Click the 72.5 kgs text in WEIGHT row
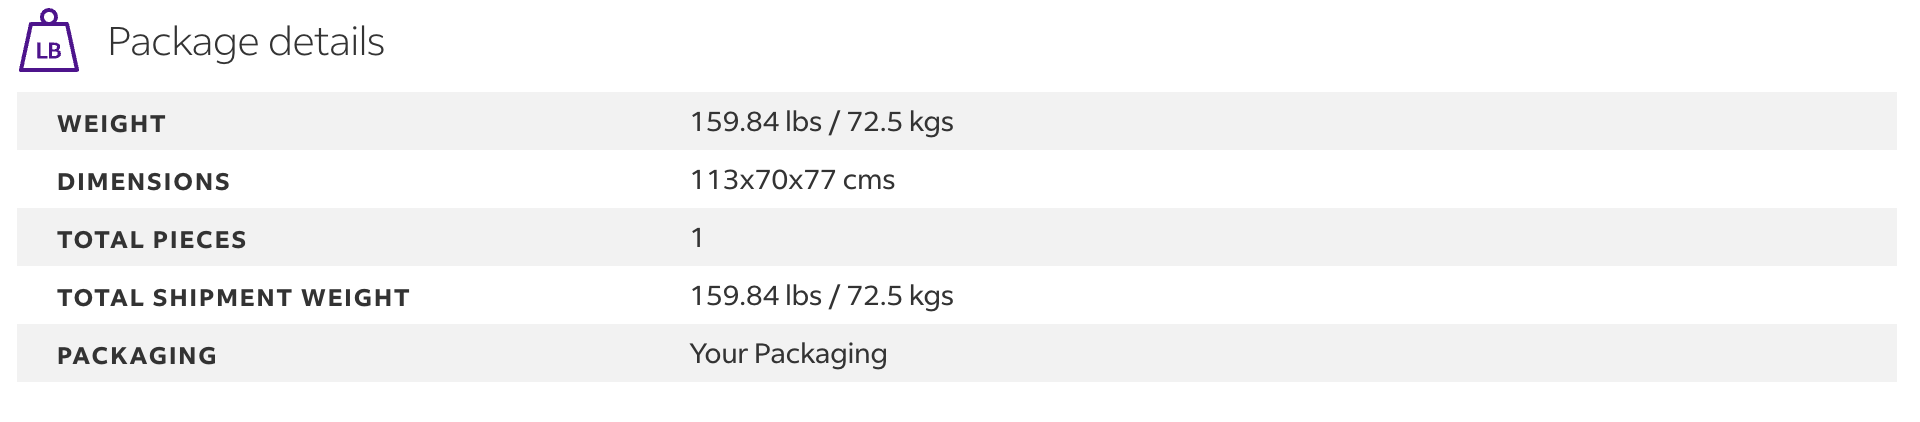 point(900,122)
